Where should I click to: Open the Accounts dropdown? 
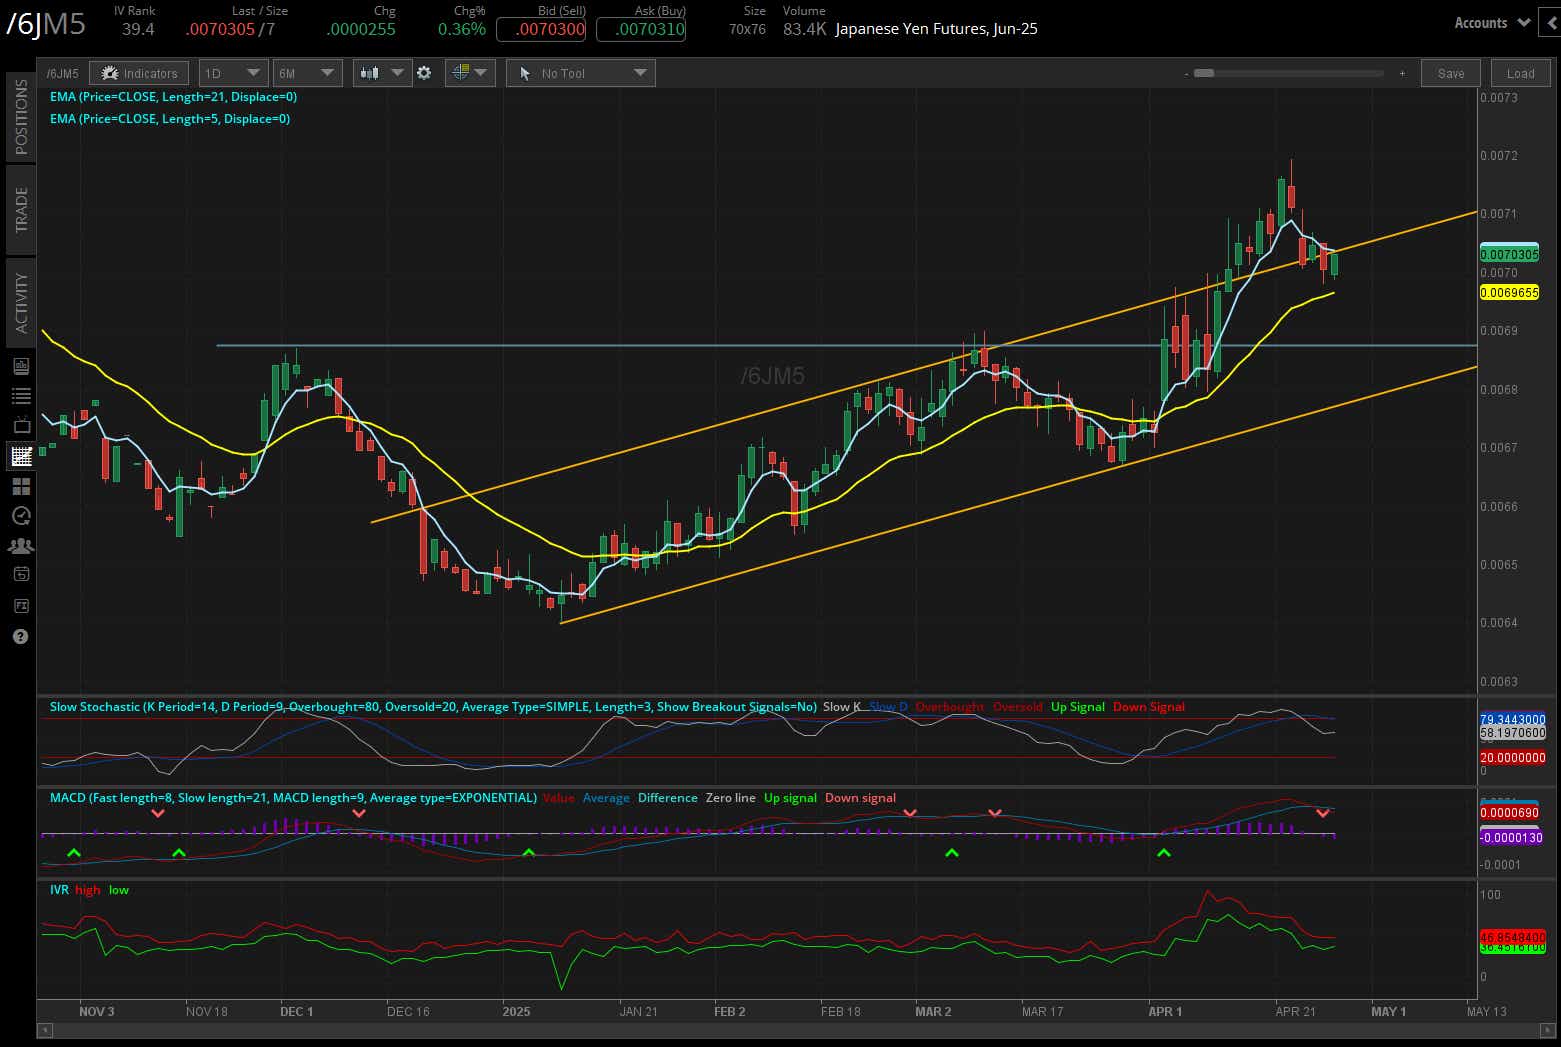[x=1493, y=22]
